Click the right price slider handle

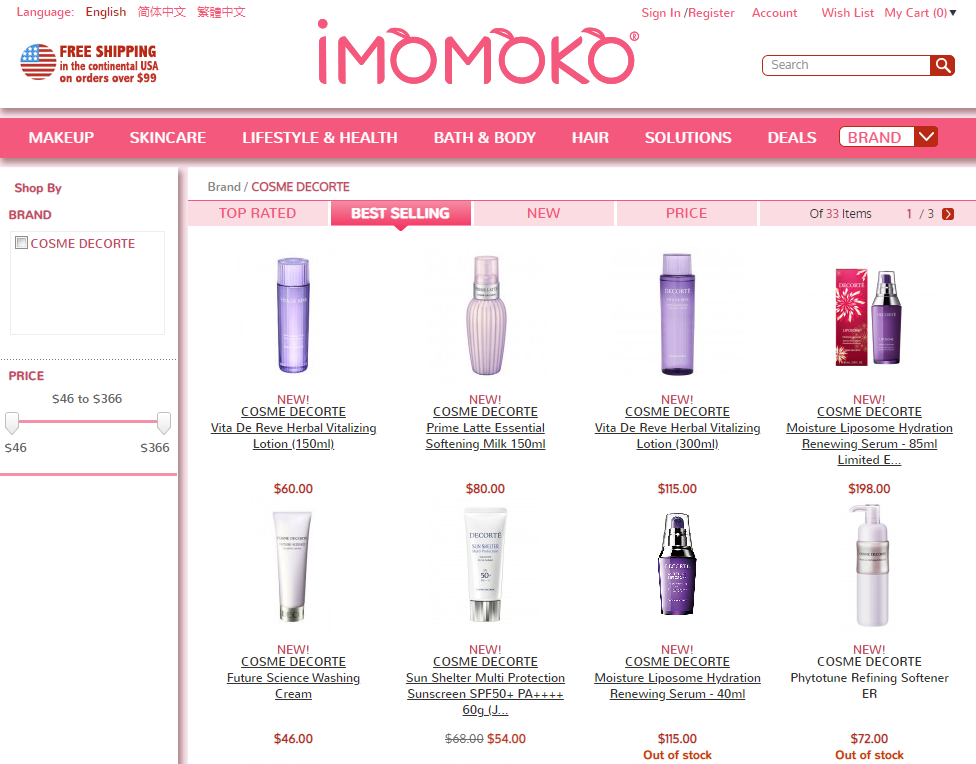pos(164,423)
